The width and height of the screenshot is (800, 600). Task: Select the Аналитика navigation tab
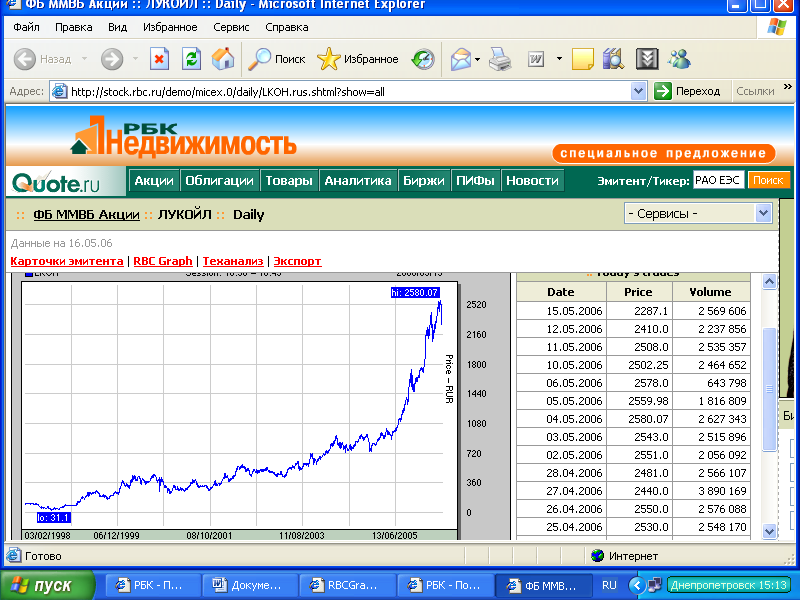tap(358, 181)
